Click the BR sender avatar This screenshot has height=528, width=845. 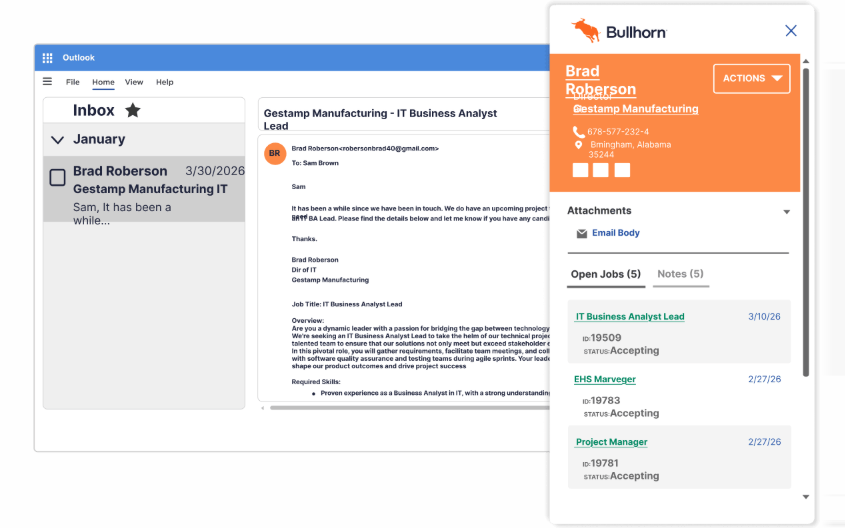[275, 154]
